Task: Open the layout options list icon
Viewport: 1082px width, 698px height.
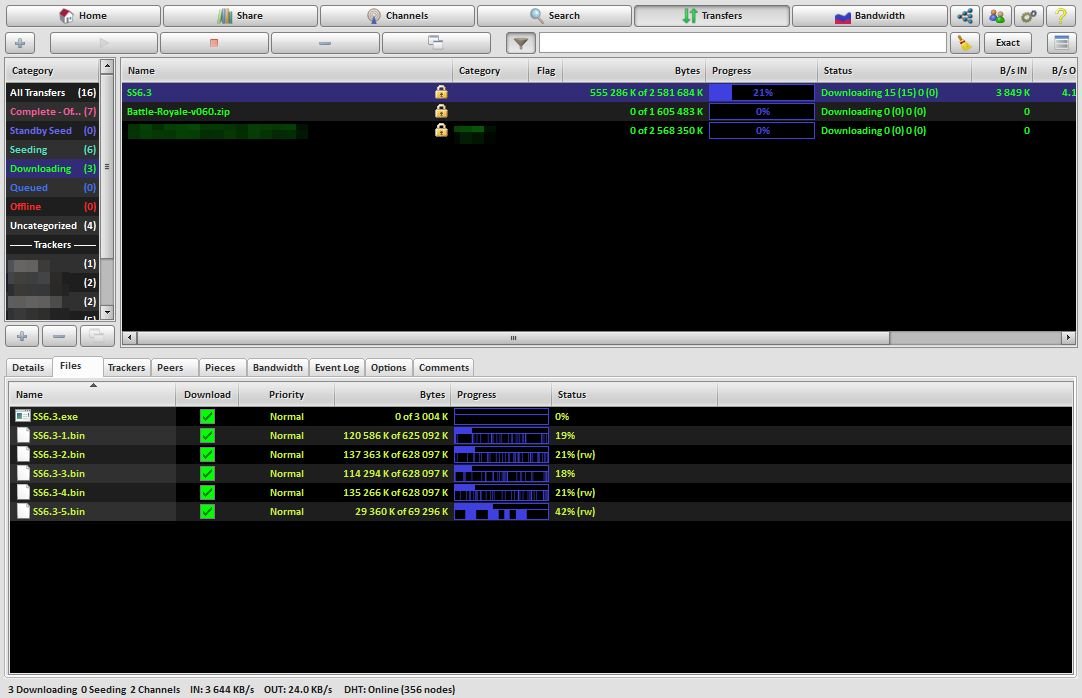Action: pyautogui.click(x=1061, y=43)
